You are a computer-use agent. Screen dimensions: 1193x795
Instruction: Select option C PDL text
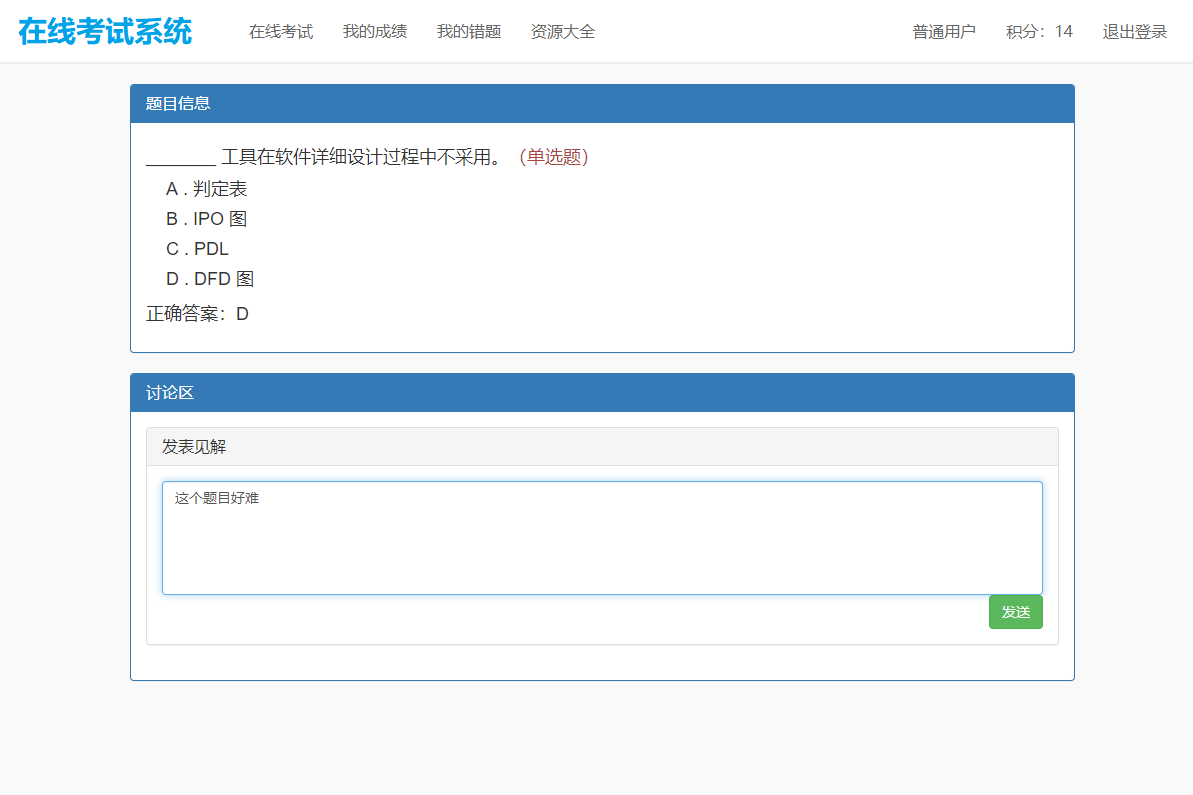pyautogui.click(x=197, y=249)
